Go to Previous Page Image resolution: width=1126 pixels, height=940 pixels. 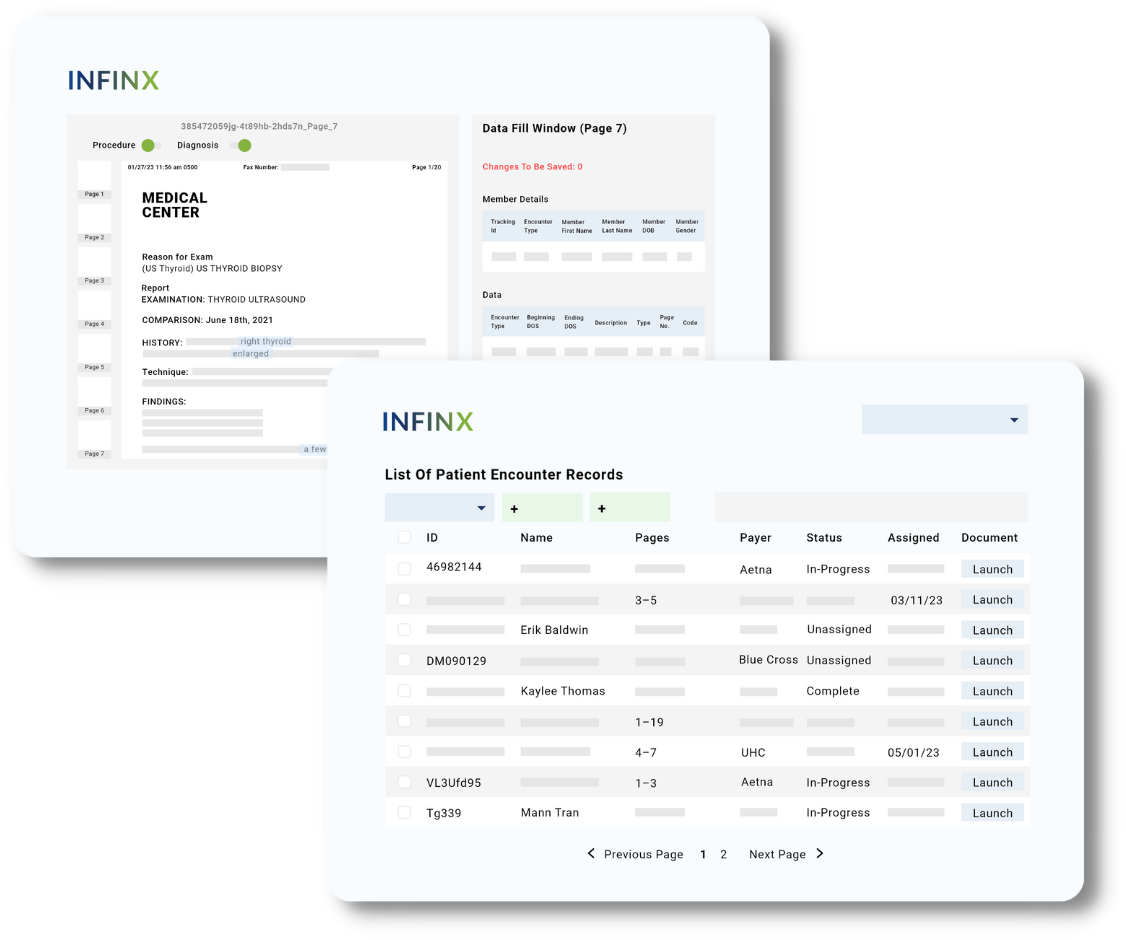point(643,854)
